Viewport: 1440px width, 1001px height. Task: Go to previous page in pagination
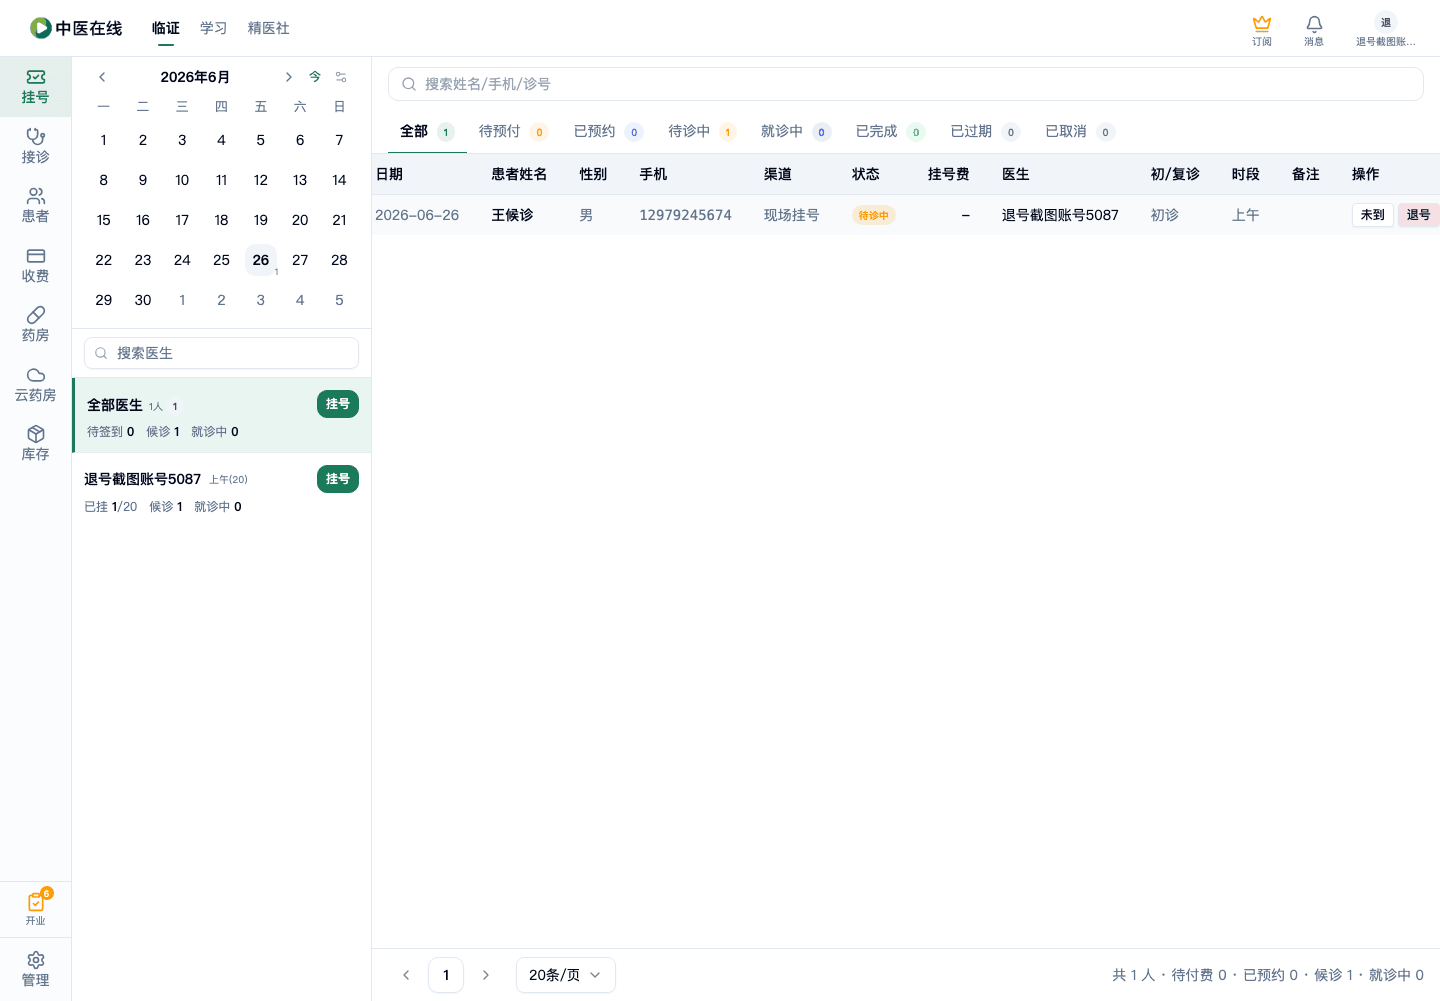[x=406, y=975]
